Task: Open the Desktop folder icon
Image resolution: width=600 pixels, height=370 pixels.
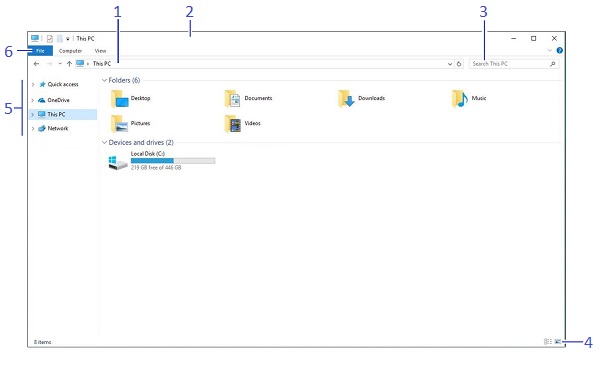Action: point(120,99)
